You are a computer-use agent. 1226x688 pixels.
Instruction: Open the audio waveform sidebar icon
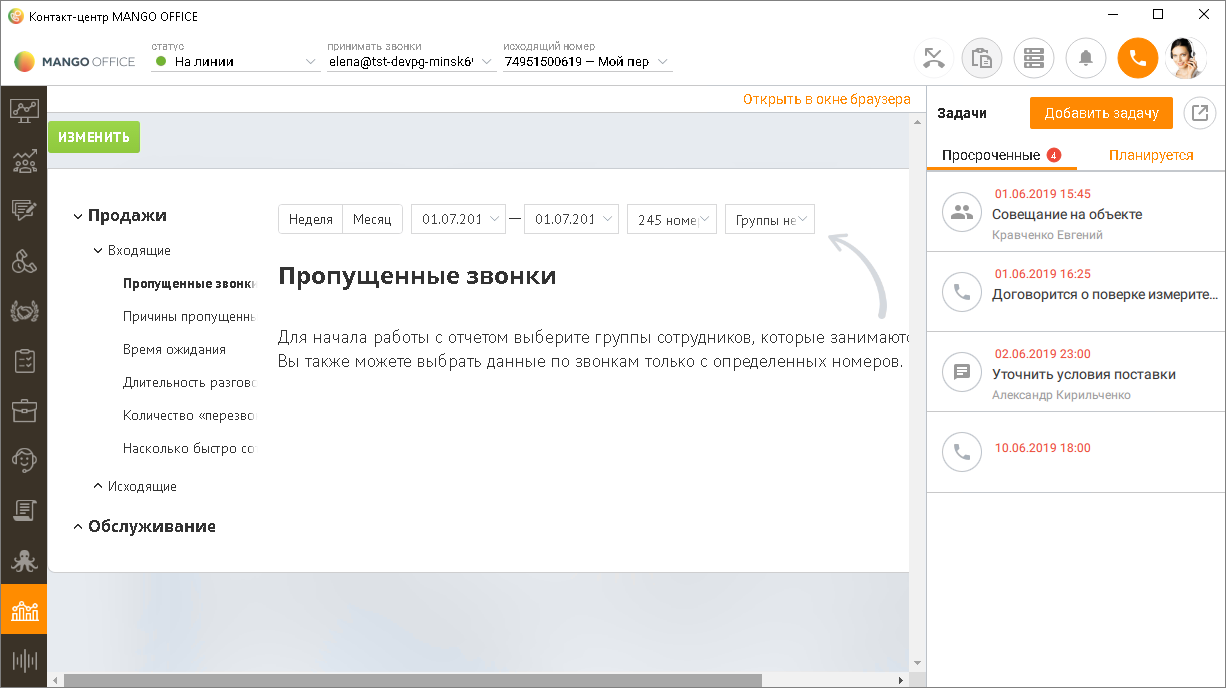[24, 661]
